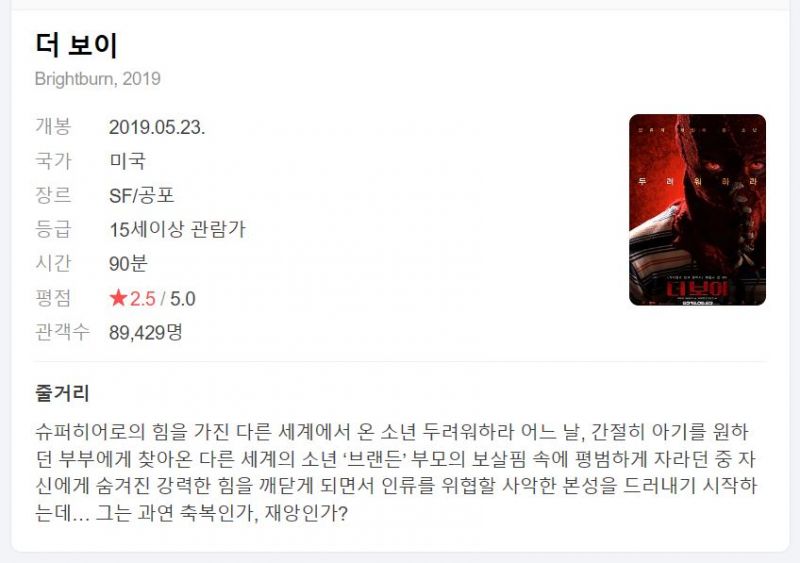The width and height of the screenshot is (800, 563).
Task: Click the 등급 label
Action: pyautogui.click(x=53, y=229)
